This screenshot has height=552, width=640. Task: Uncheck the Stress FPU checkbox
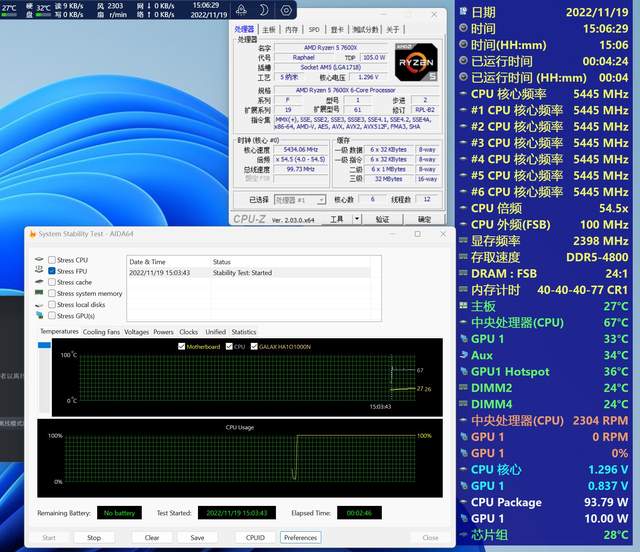(52, 271)
